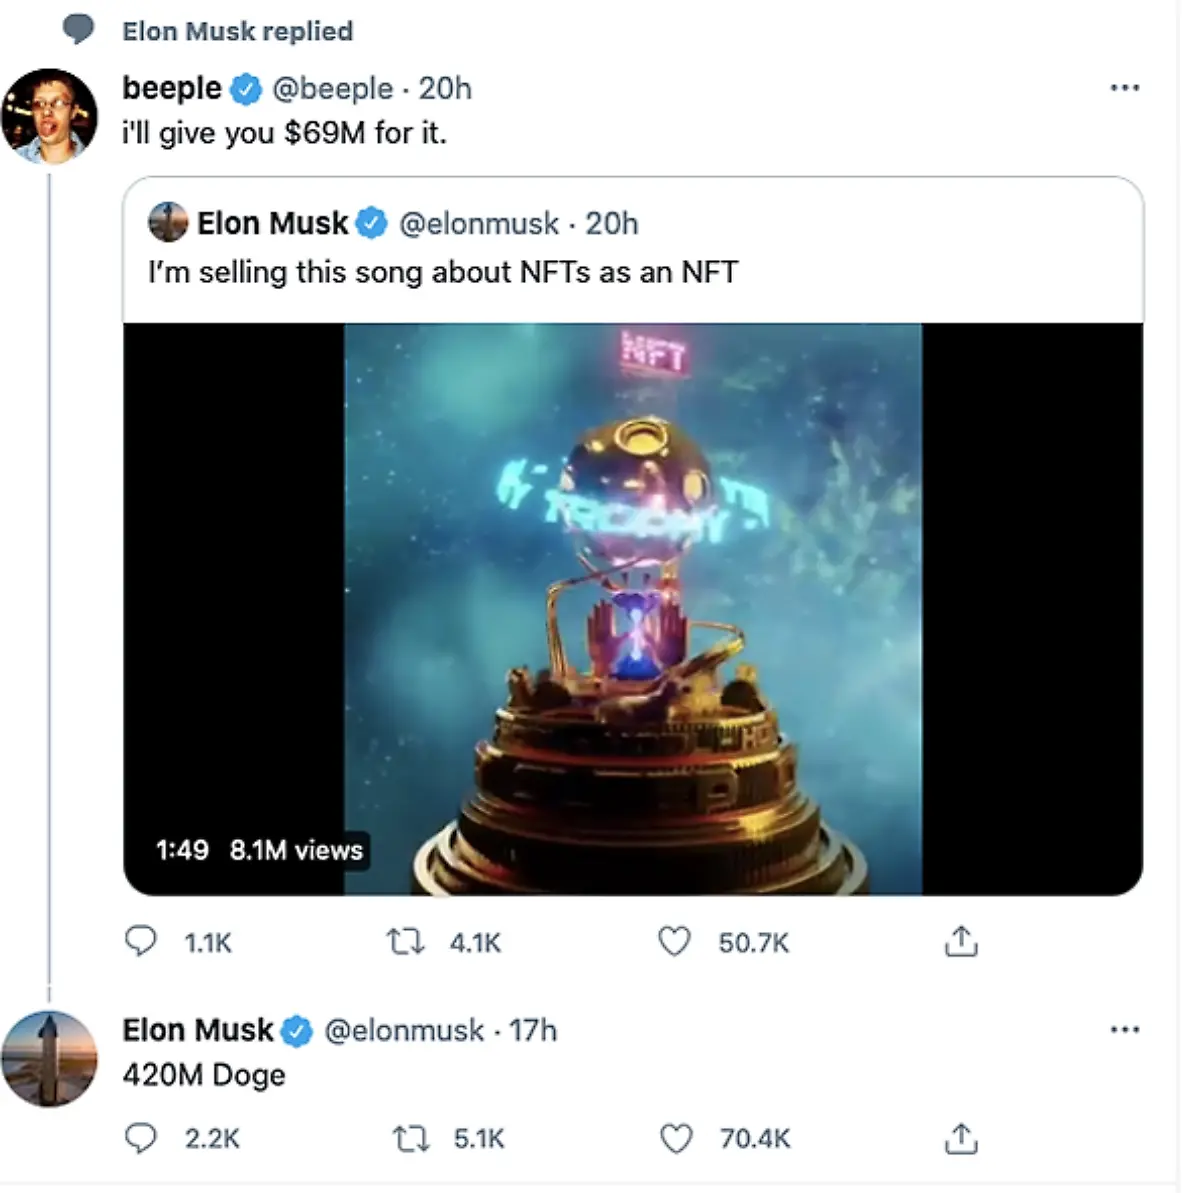Open more options on Elon Musk's reply
Image resolution: width=1200 pixels, height=1193 pixels.
(1125, 1029)
